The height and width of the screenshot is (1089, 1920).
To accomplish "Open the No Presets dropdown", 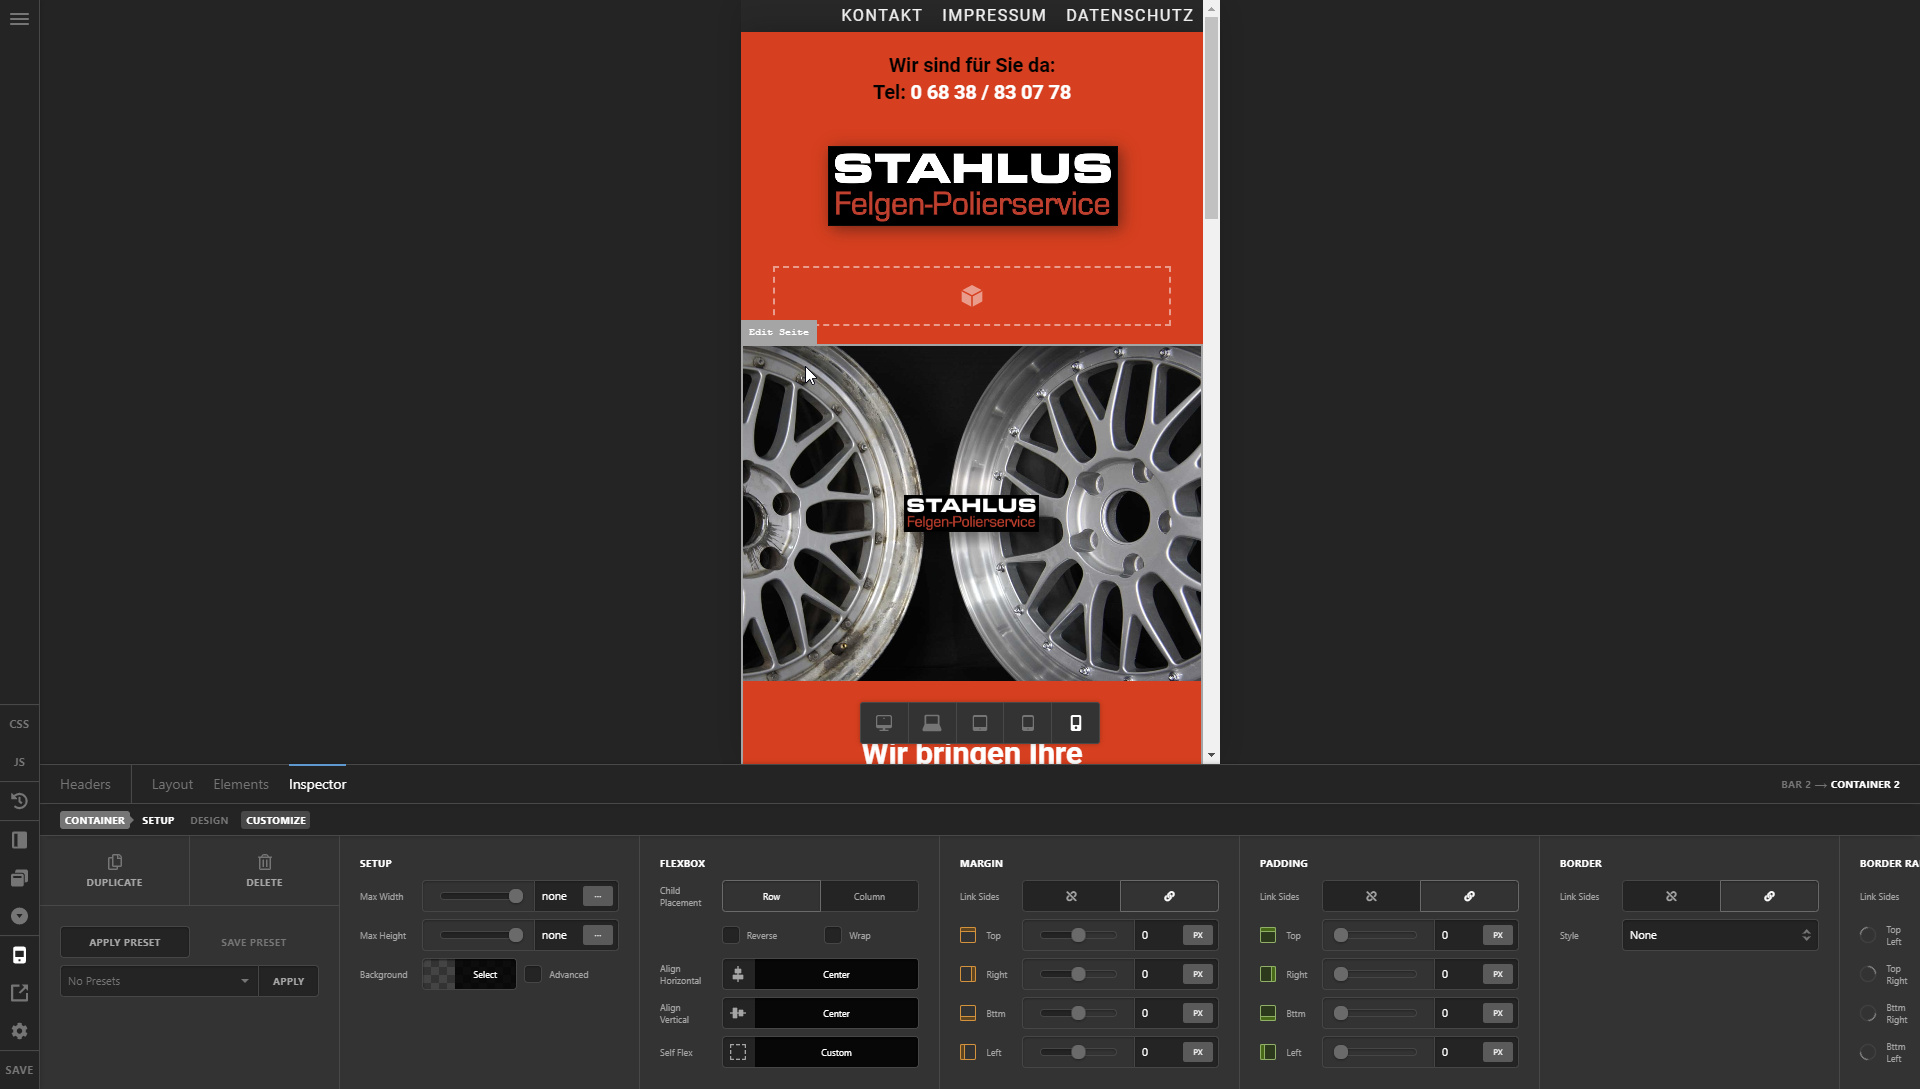I will [x=159, y=981].
